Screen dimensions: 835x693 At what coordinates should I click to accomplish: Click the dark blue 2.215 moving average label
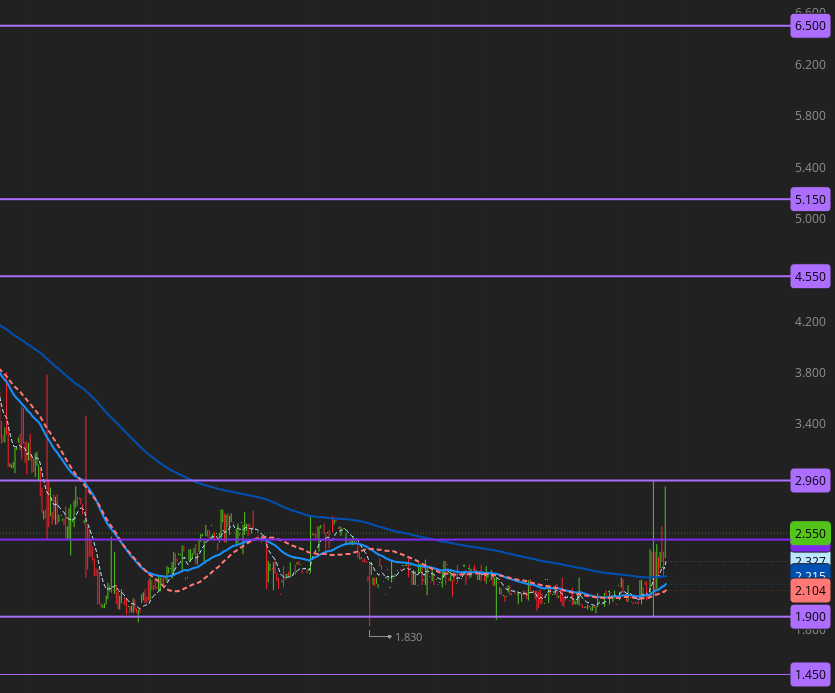tap(810, 574)
